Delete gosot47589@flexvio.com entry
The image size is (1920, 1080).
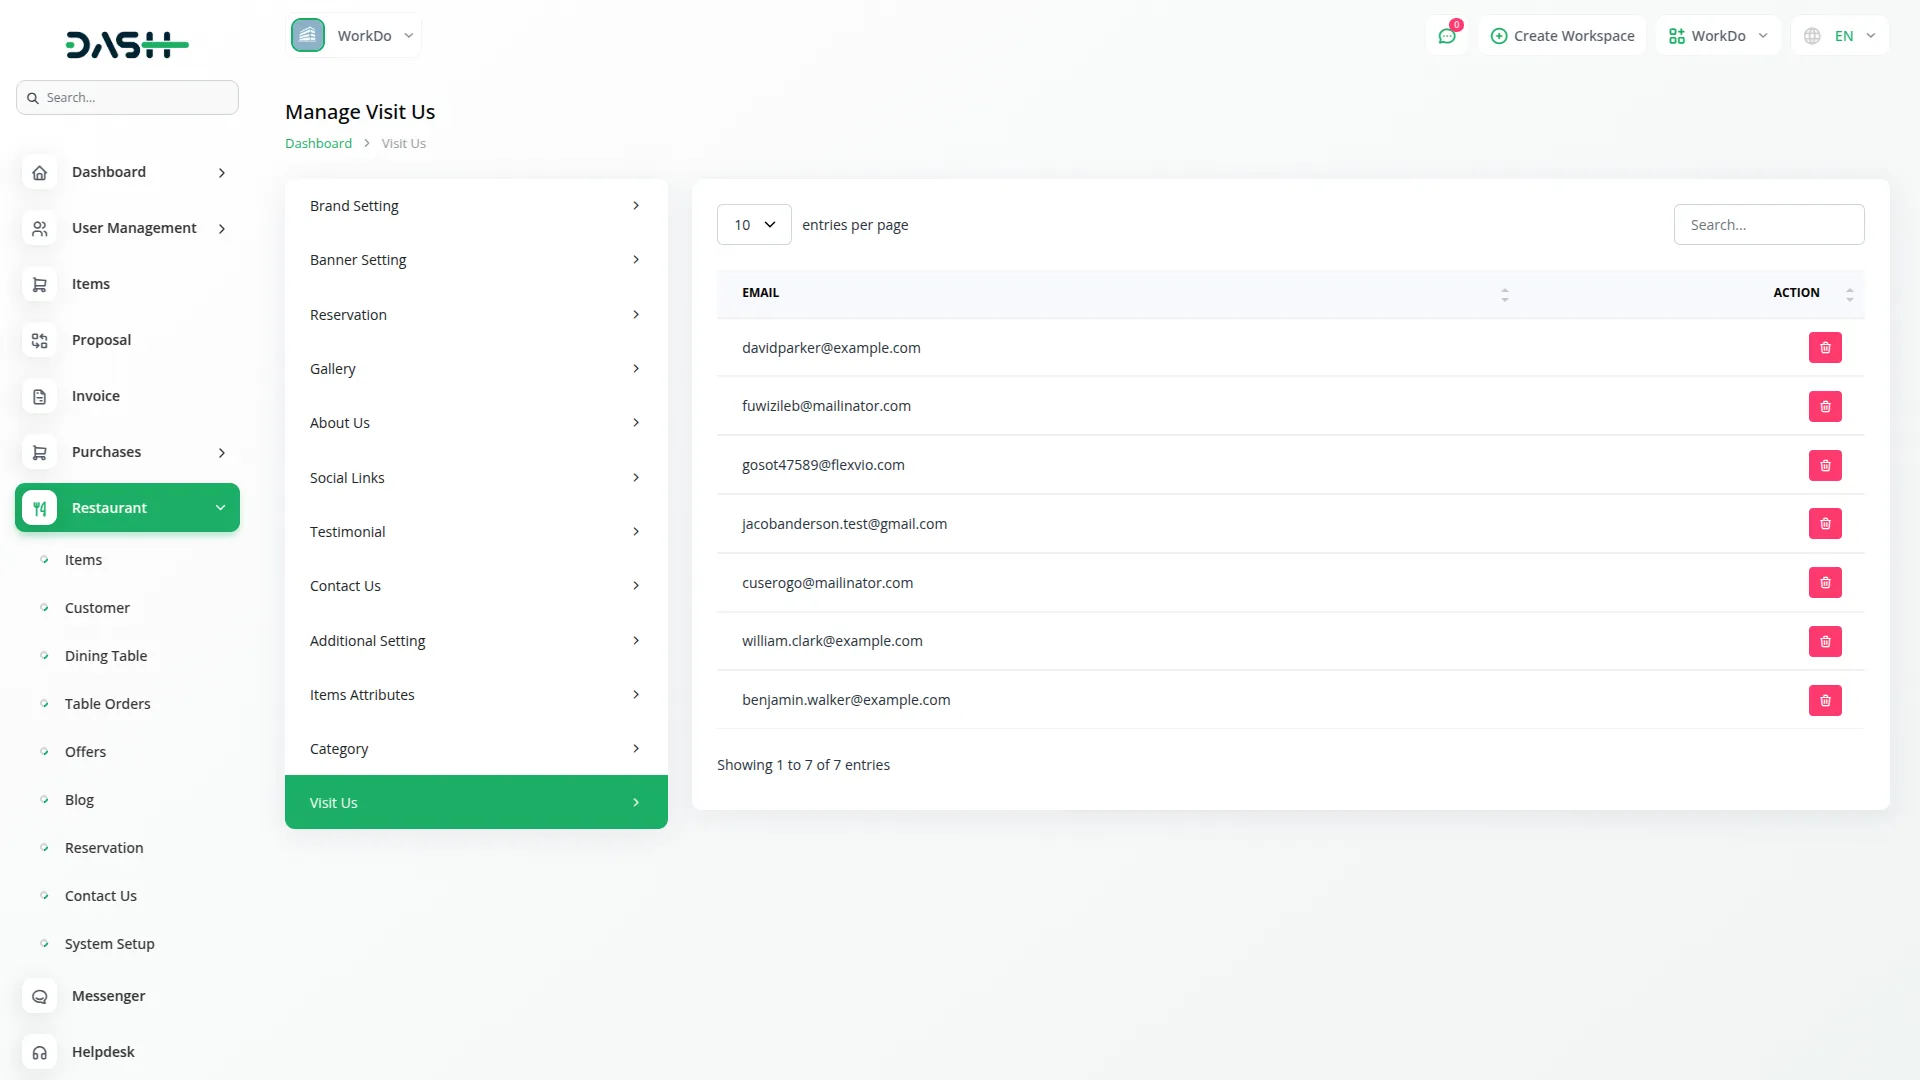(1825, 466)
